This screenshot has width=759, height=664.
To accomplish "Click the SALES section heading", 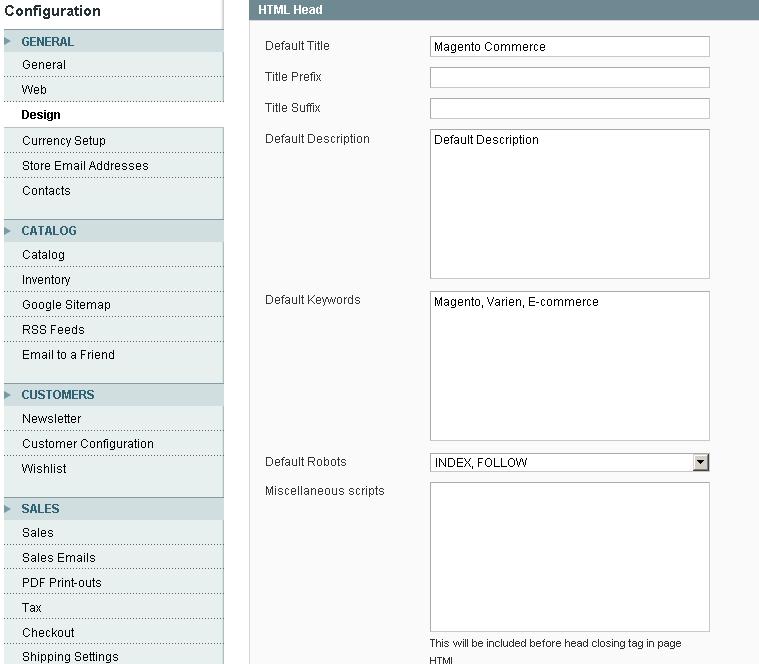I will (40, 509).
